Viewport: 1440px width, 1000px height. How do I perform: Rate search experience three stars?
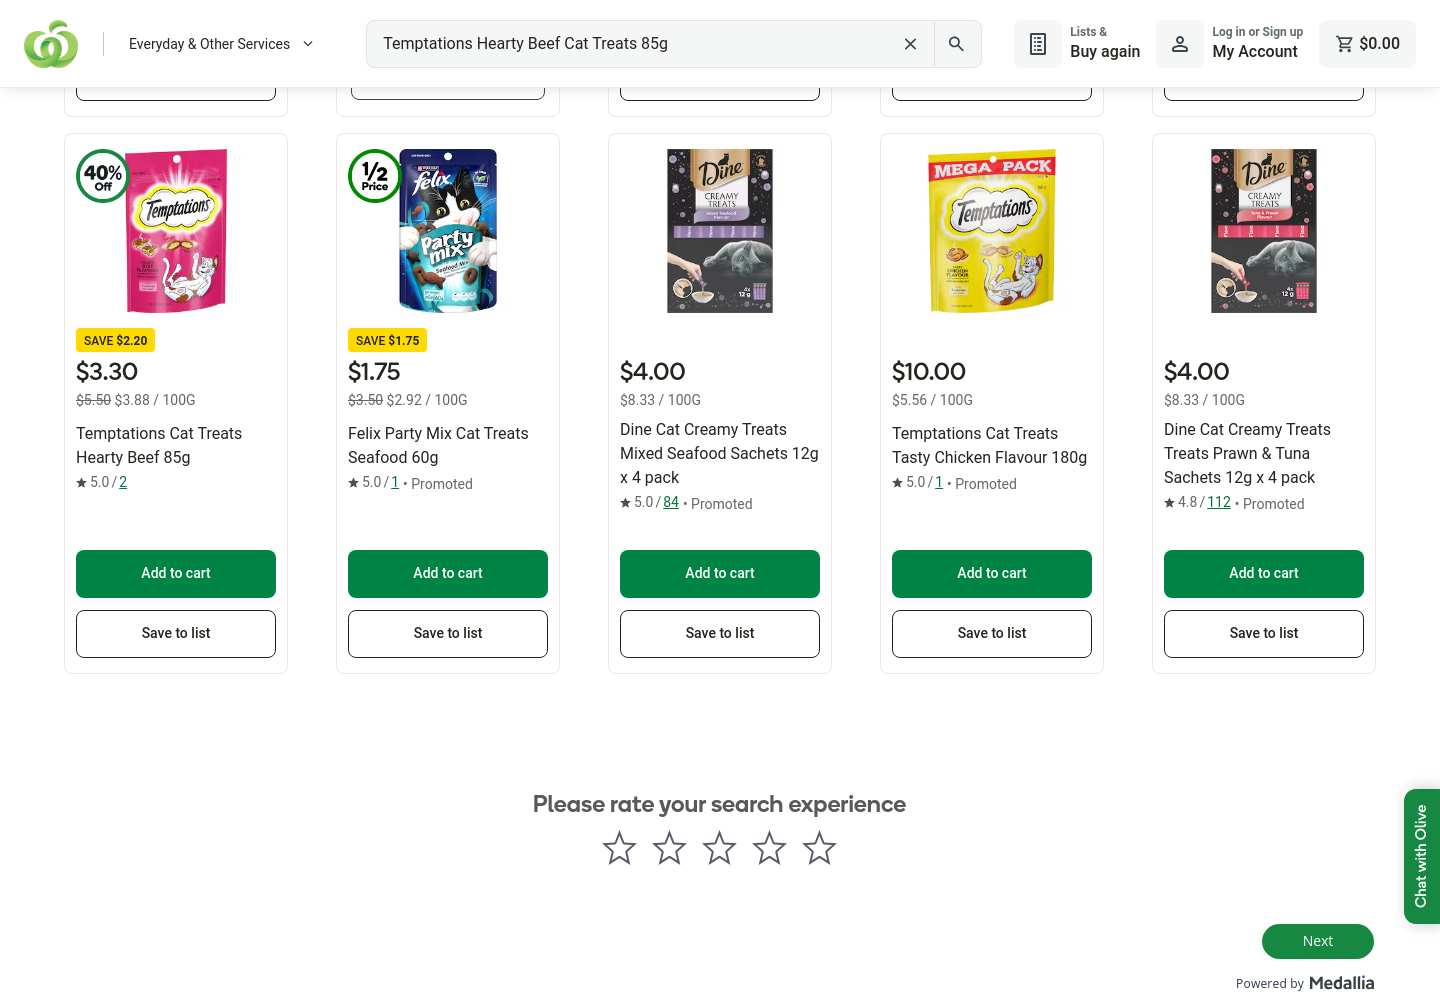[720, 848]
